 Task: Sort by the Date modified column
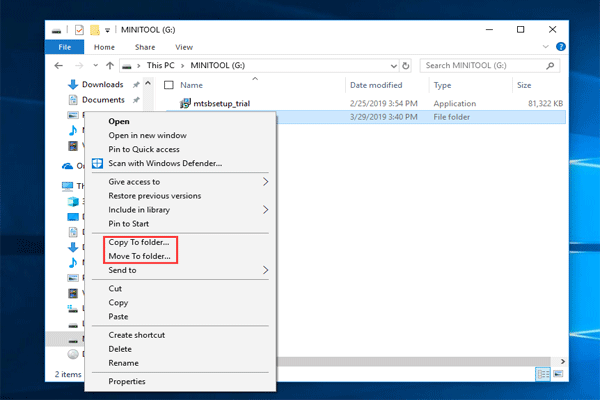coord(376,85)
